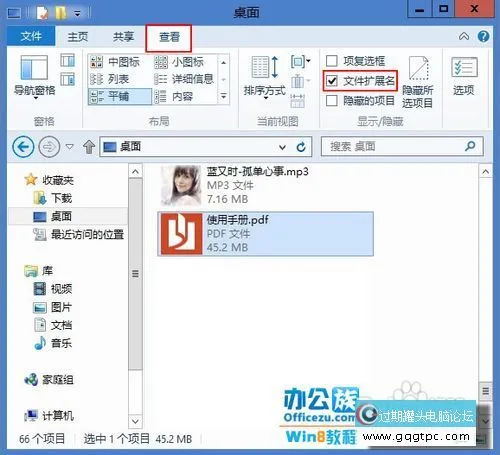
Task: Select 收藏夹 in navigation pane
Action: [49, 180]
